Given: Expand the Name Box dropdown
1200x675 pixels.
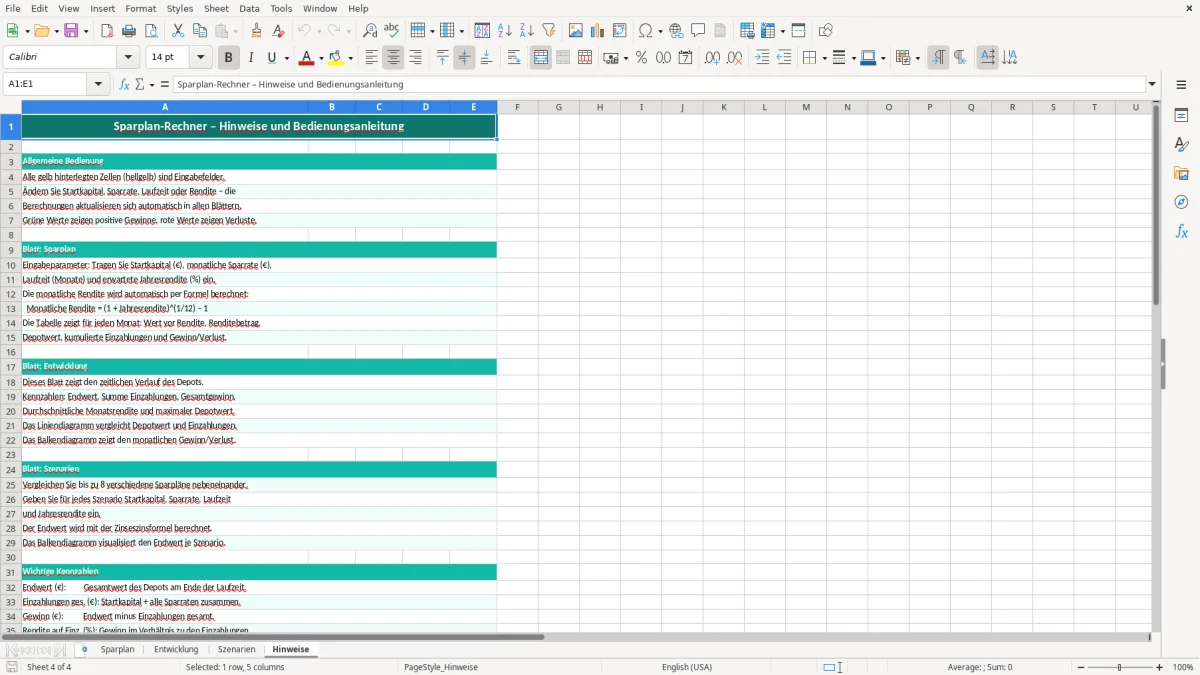Looking at the screenshot, I should [99, 84].
